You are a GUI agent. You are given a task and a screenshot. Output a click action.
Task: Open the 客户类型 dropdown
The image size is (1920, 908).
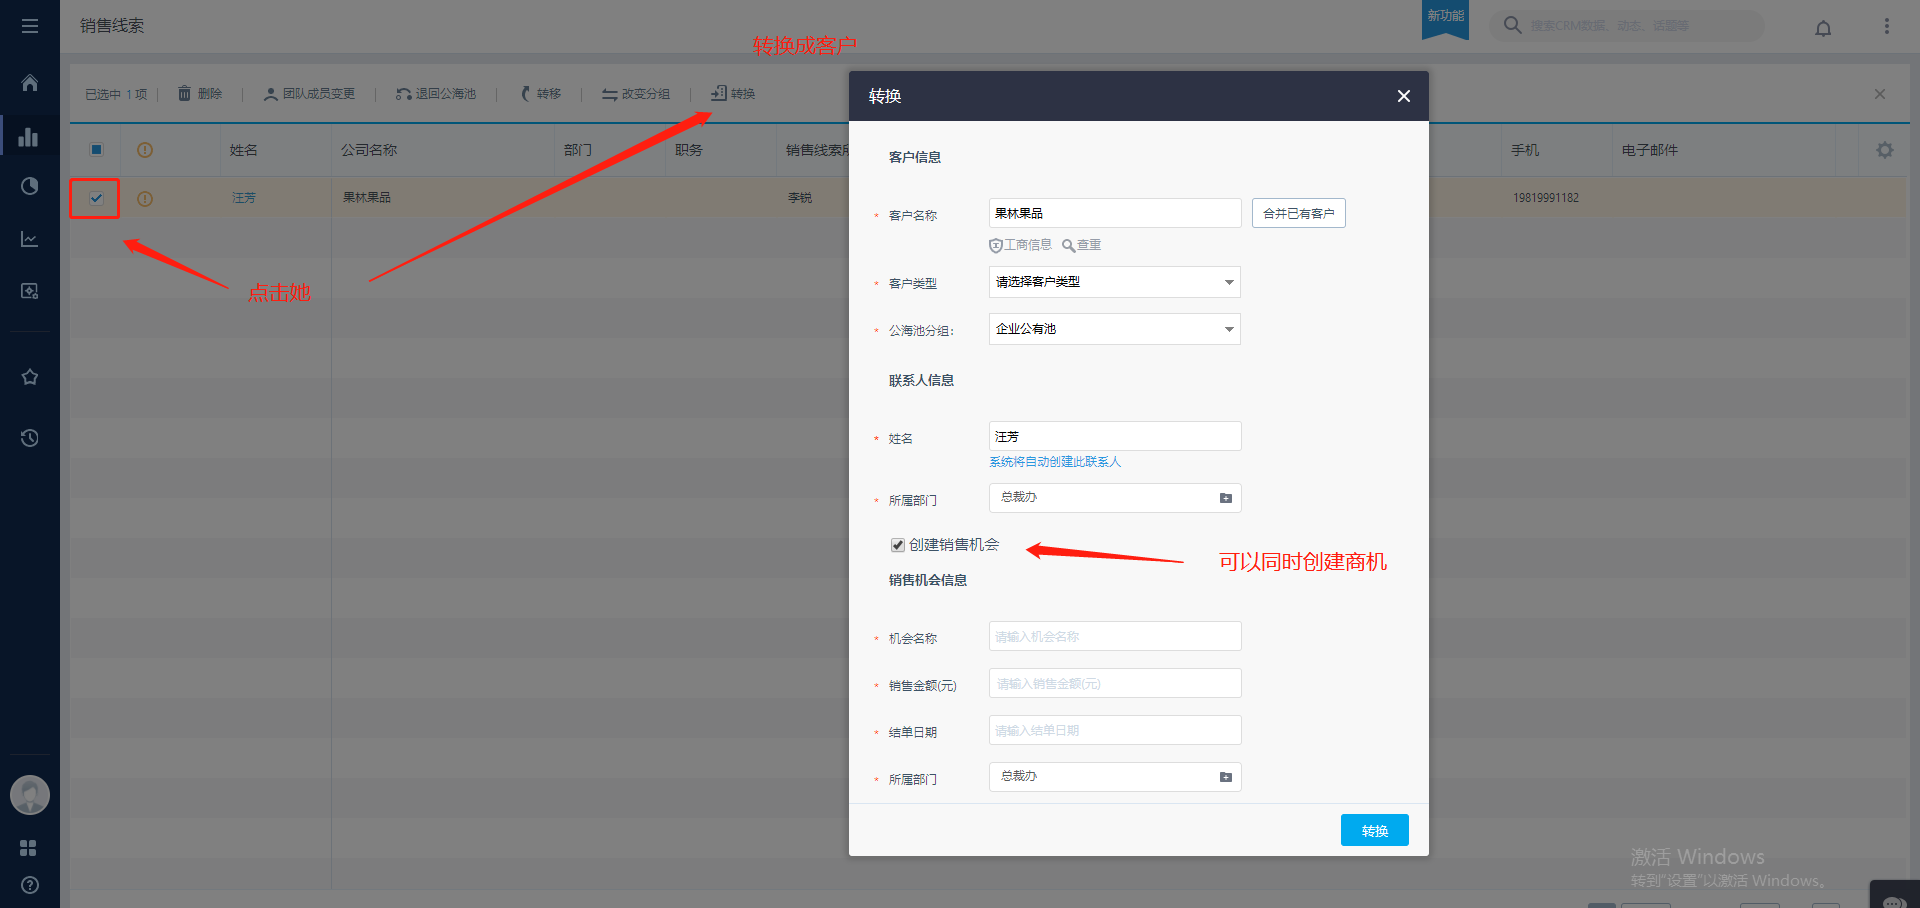click(1114, 282)
